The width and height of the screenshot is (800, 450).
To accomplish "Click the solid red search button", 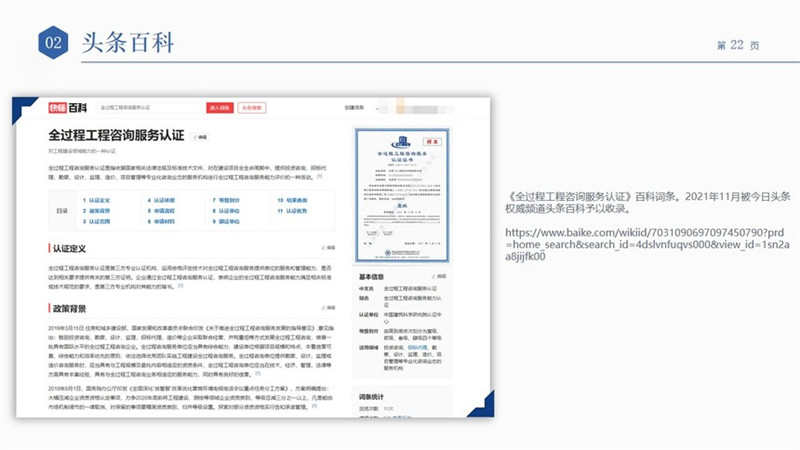I will coord(220,108).
